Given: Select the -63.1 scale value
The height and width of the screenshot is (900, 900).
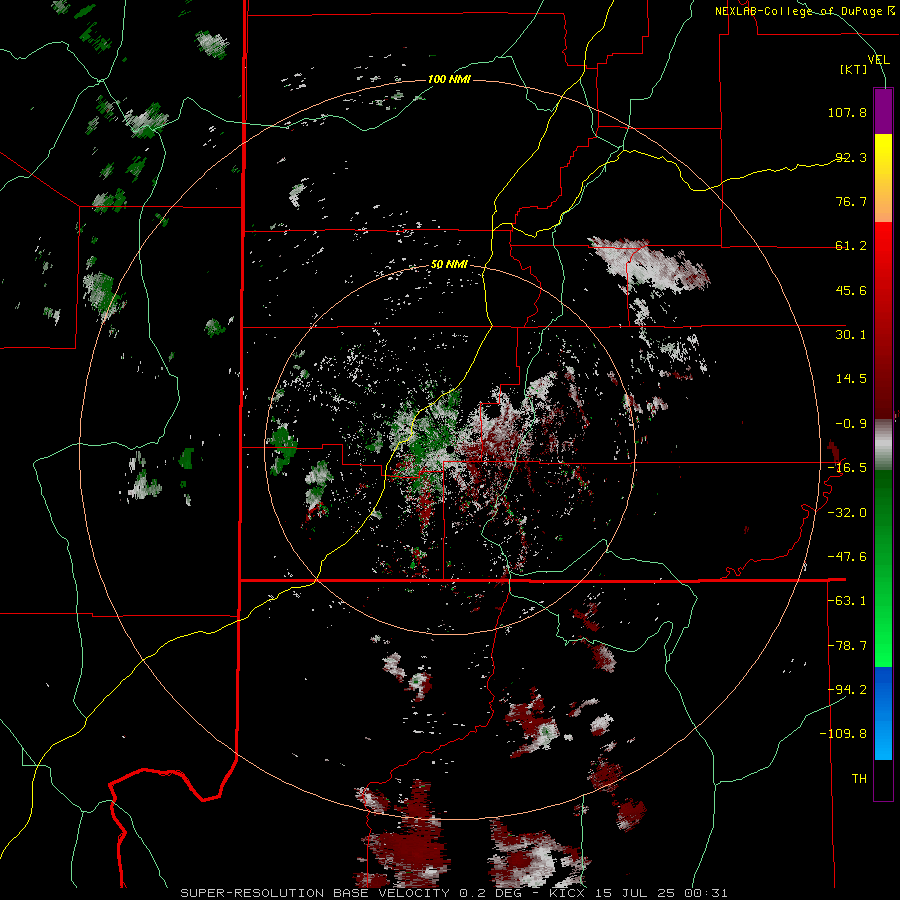Looking at the screenshot, I should tap(847, 601).
